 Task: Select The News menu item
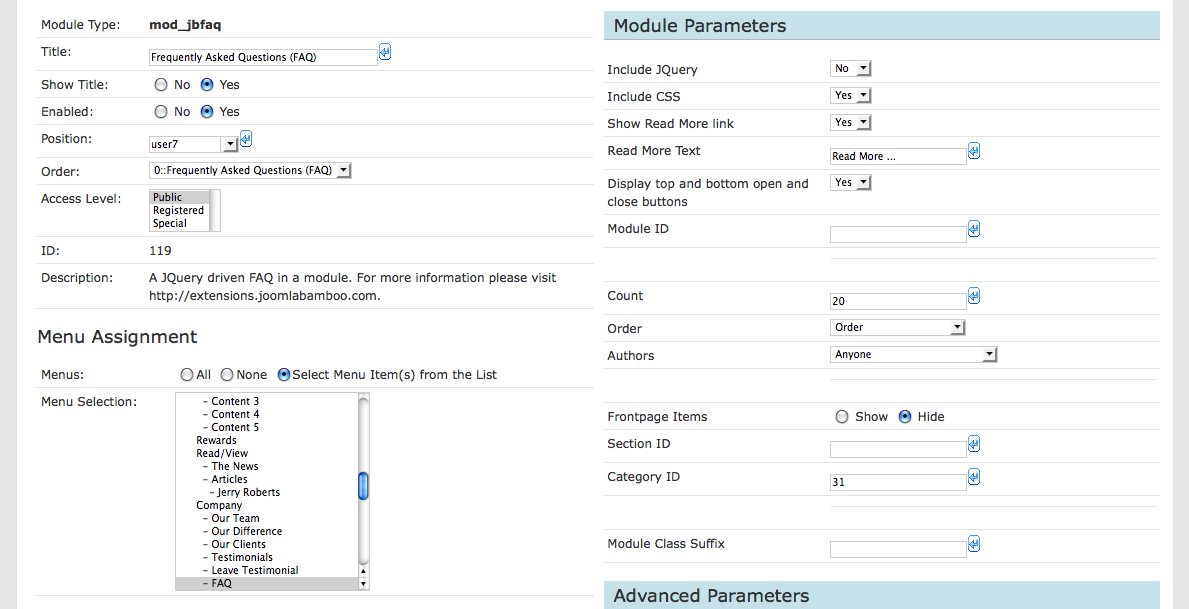pyautogui.click(x=266, y=466)
